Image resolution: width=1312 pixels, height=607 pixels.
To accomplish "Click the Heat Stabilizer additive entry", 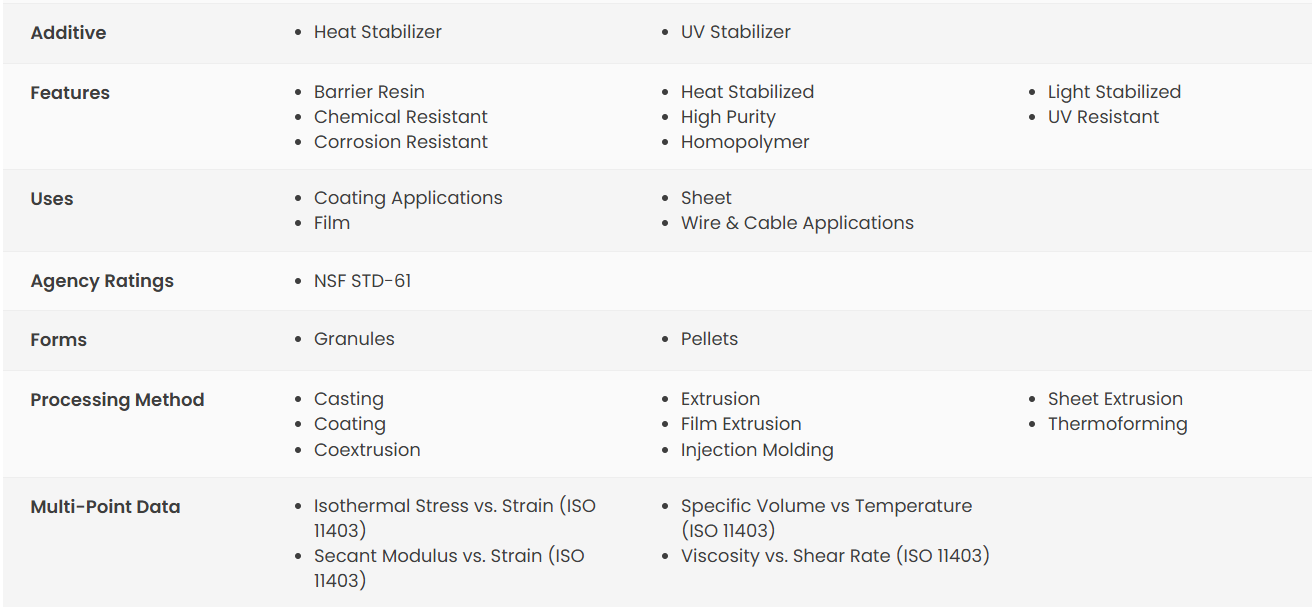I will click(x=377, y=32).
